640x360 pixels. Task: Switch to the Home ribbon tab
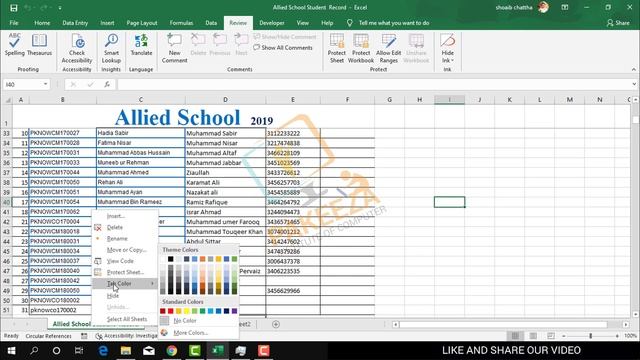click(x=42, y=23)
